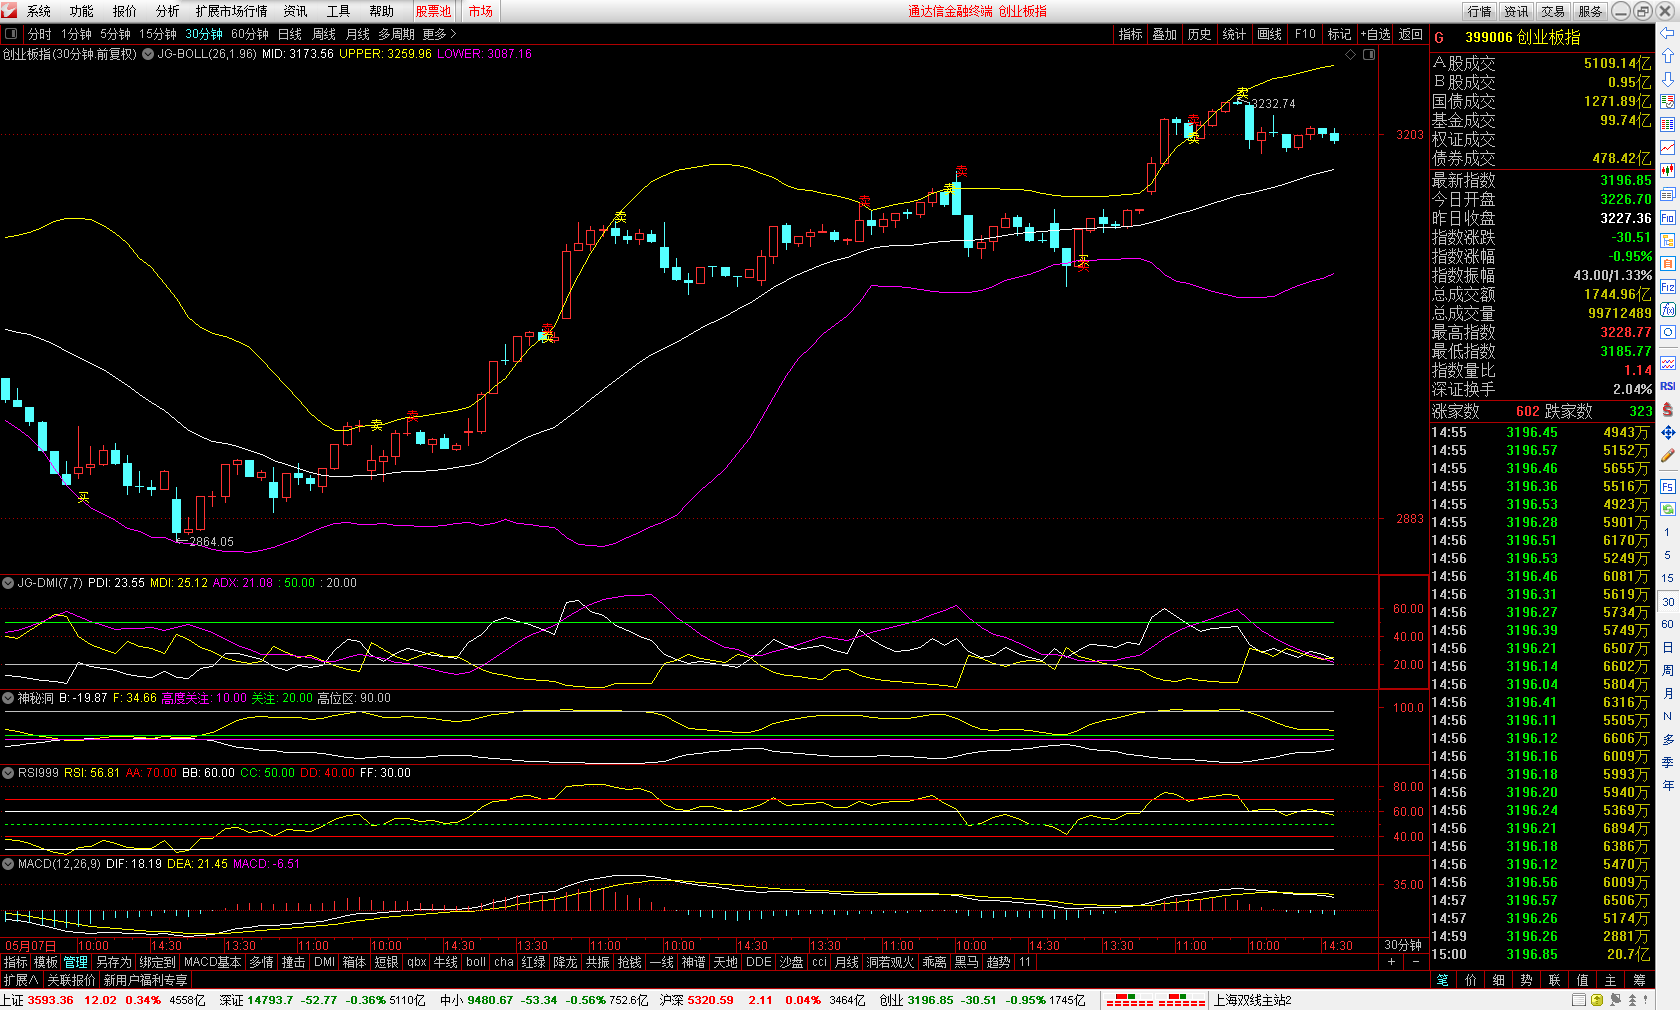The height and width of the screenshot is (1010, 1680).
Task: Click the 14:30 time axis marker nearest the right edge
Action: 1337,945
